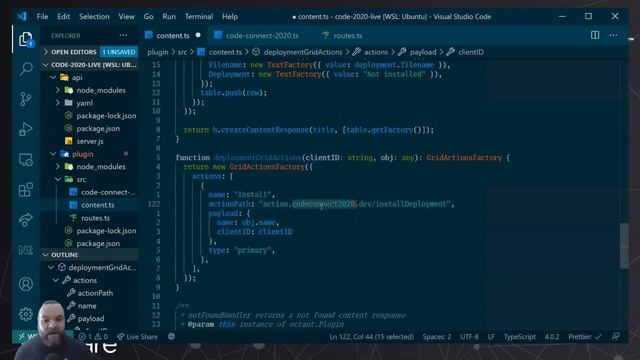Change indentation via Spaces: 2
This screenshot has width=640, height=360.
click(437, 337)
